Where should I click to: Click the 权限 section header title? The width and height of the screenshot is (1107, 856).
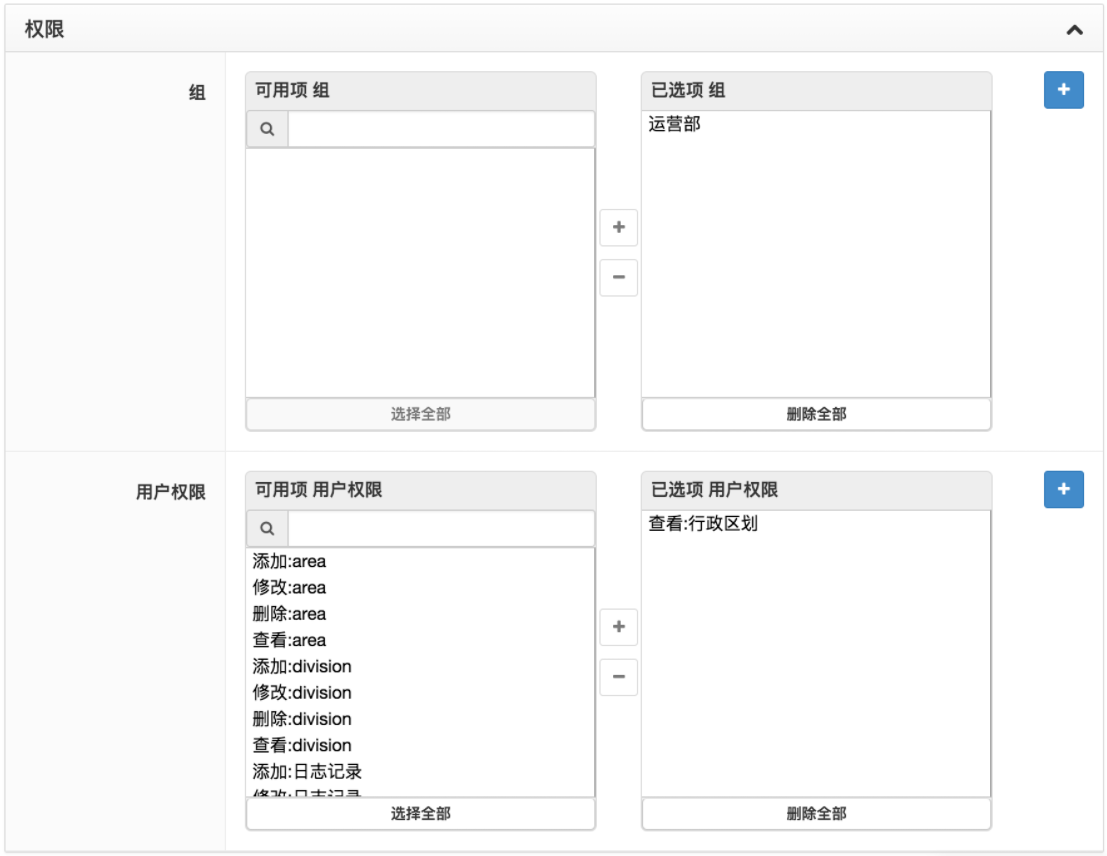click(x=44, y=29)
